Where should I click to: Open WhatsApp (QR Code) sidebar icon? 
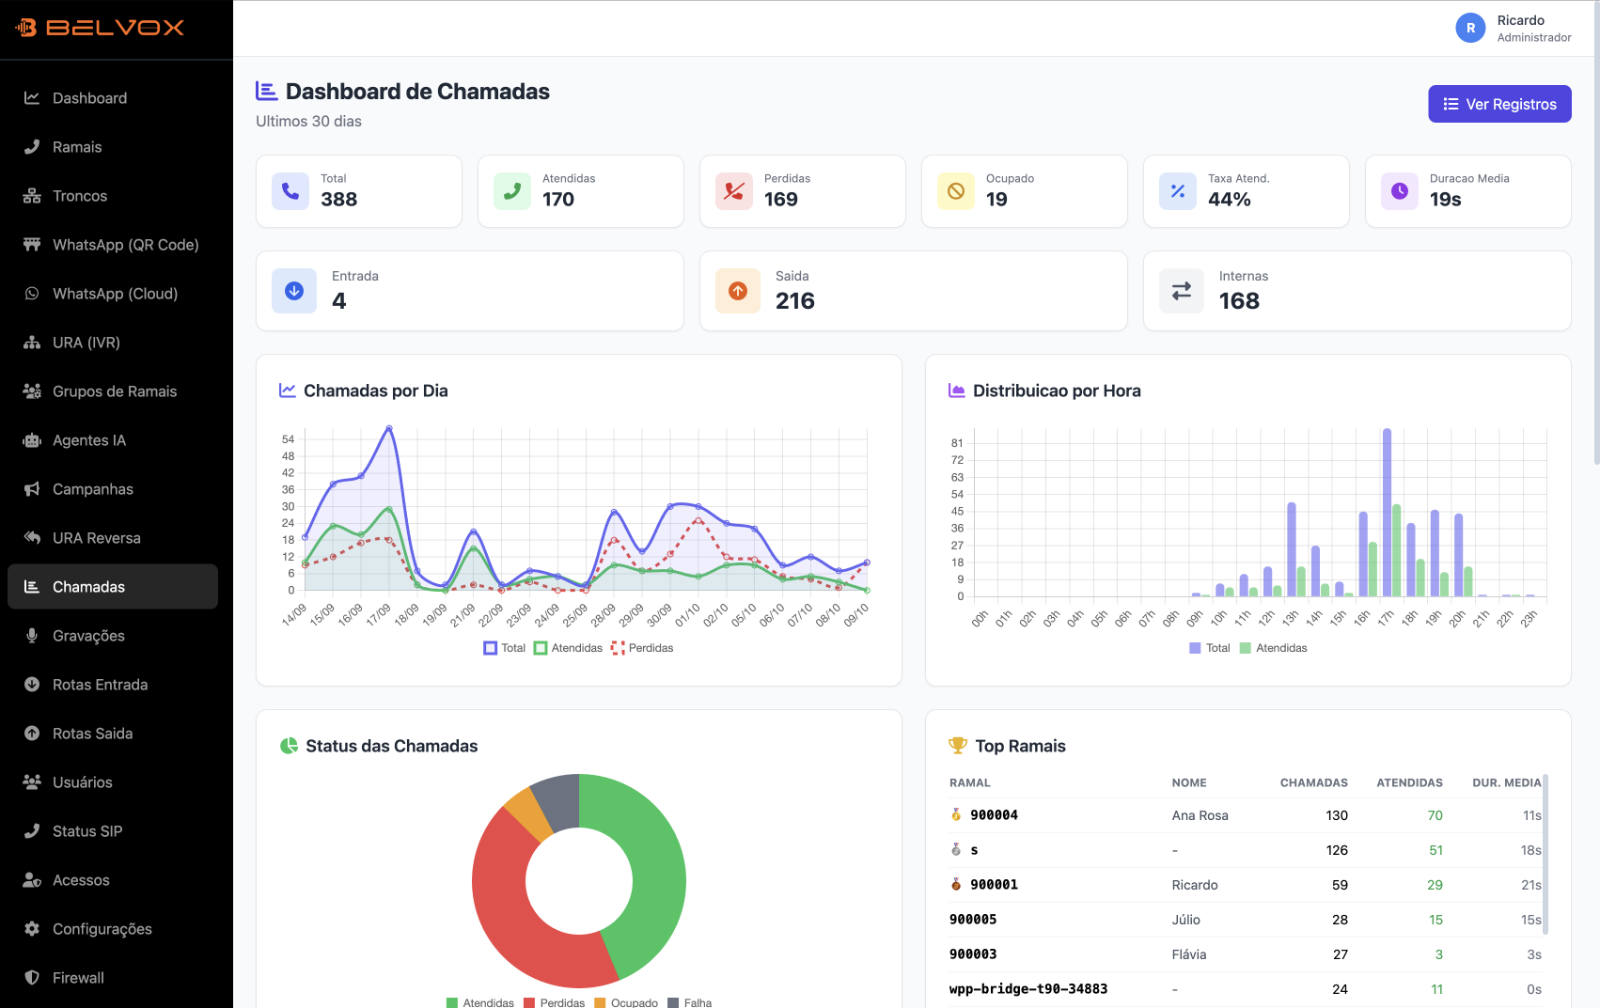click(32, 245)
